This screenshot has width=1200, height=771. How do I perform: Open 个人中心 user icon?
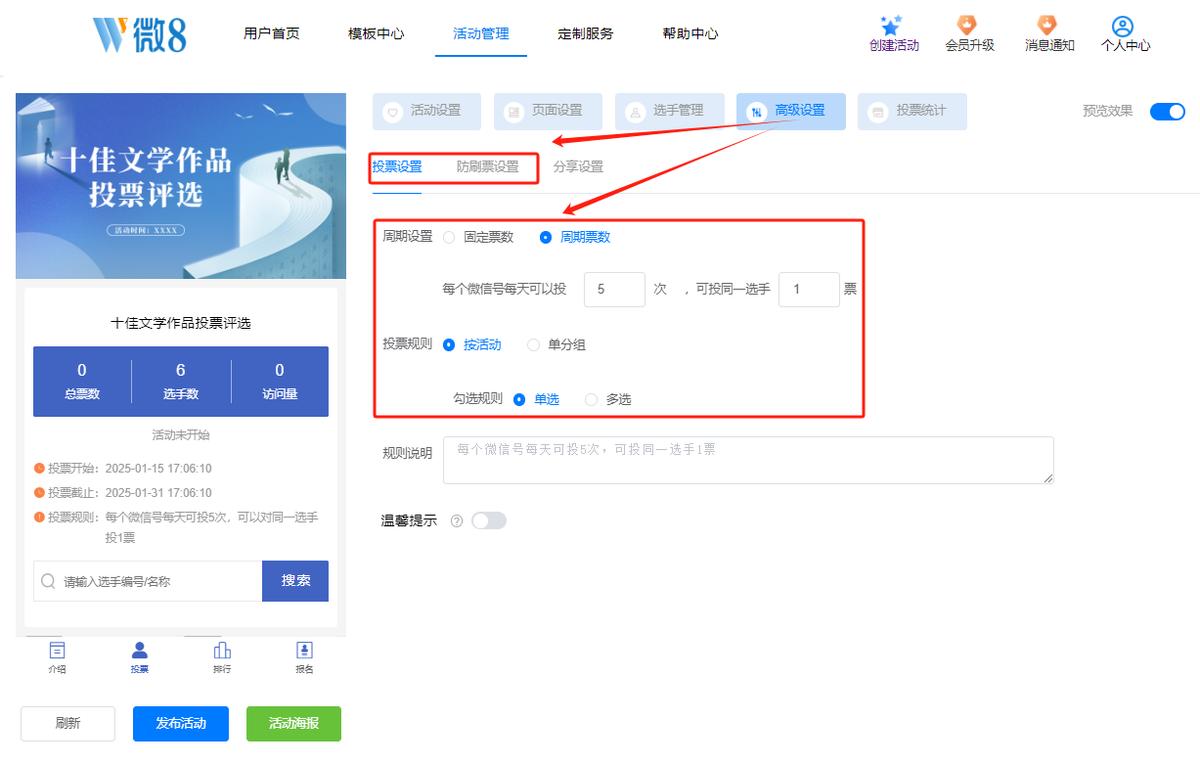1123,26
